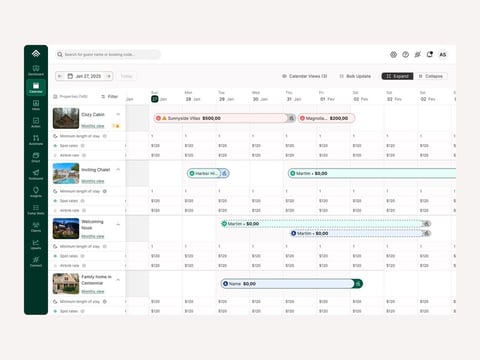The width and height of the screenshot is (480, 360).
Task: Switch the calendar to Collapse mode
Action: 430,76
